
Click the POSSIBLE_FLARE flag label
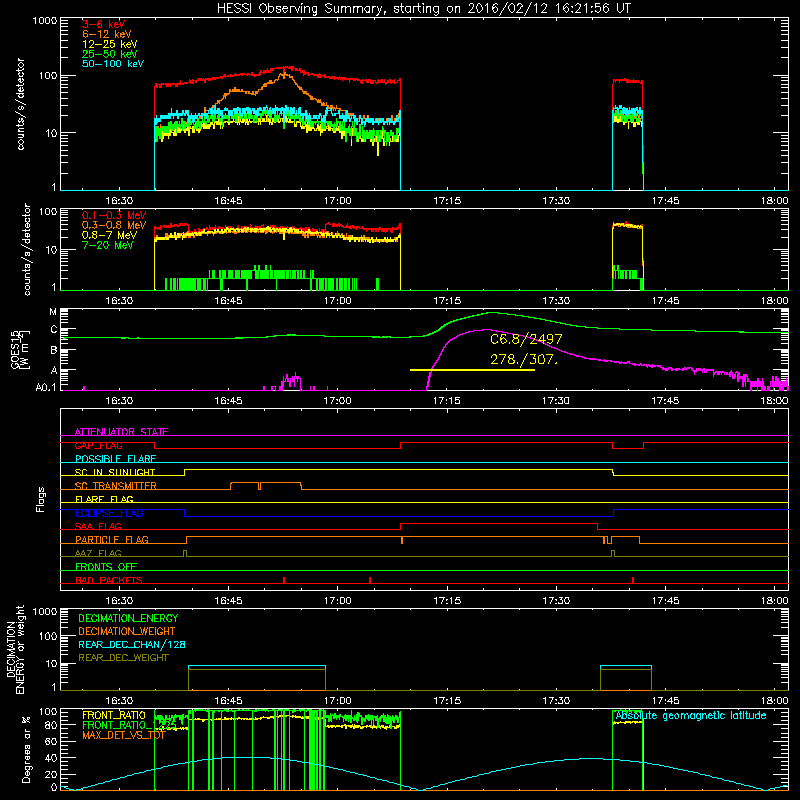pos(115,459)
